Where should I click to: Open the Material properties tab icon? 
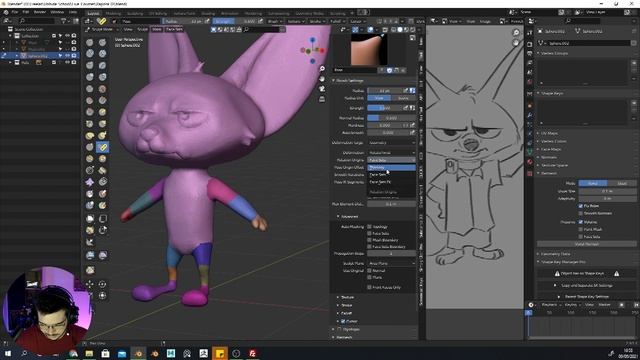(x=530, y=162)
